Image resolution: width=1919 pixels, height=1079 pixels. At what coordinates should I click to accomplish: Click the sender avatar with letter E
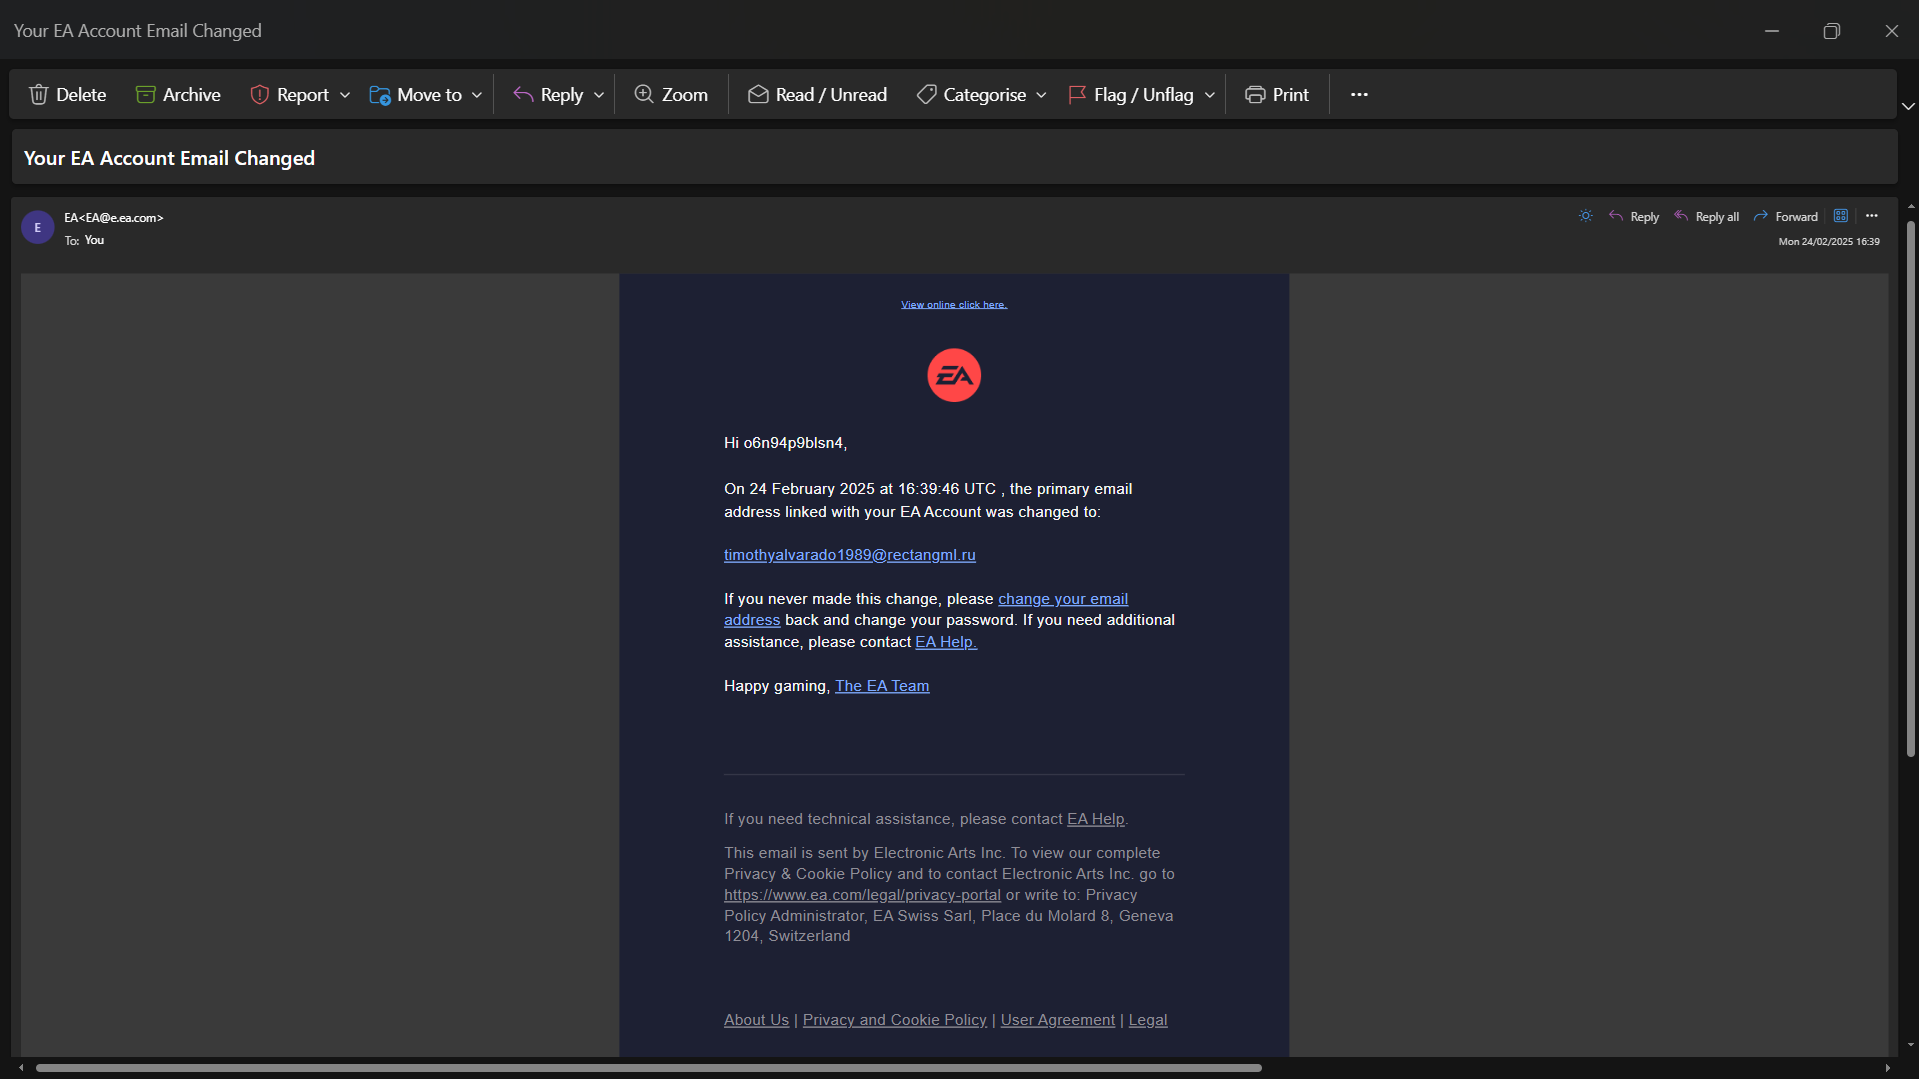[x=38, y=228]
